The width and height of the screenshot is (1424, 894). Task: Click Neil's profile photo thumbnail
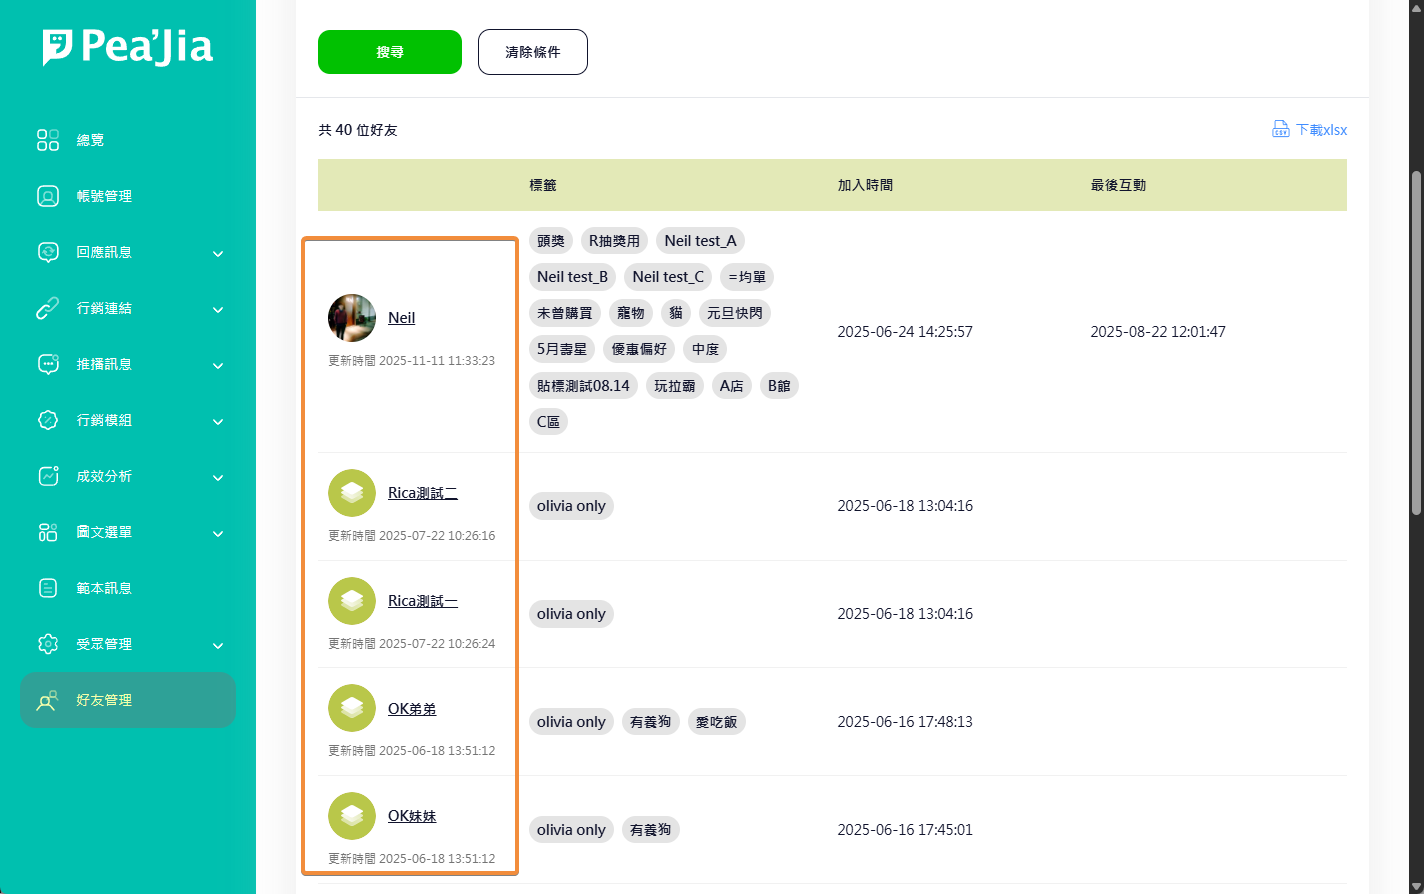click(x=352, y=318)
